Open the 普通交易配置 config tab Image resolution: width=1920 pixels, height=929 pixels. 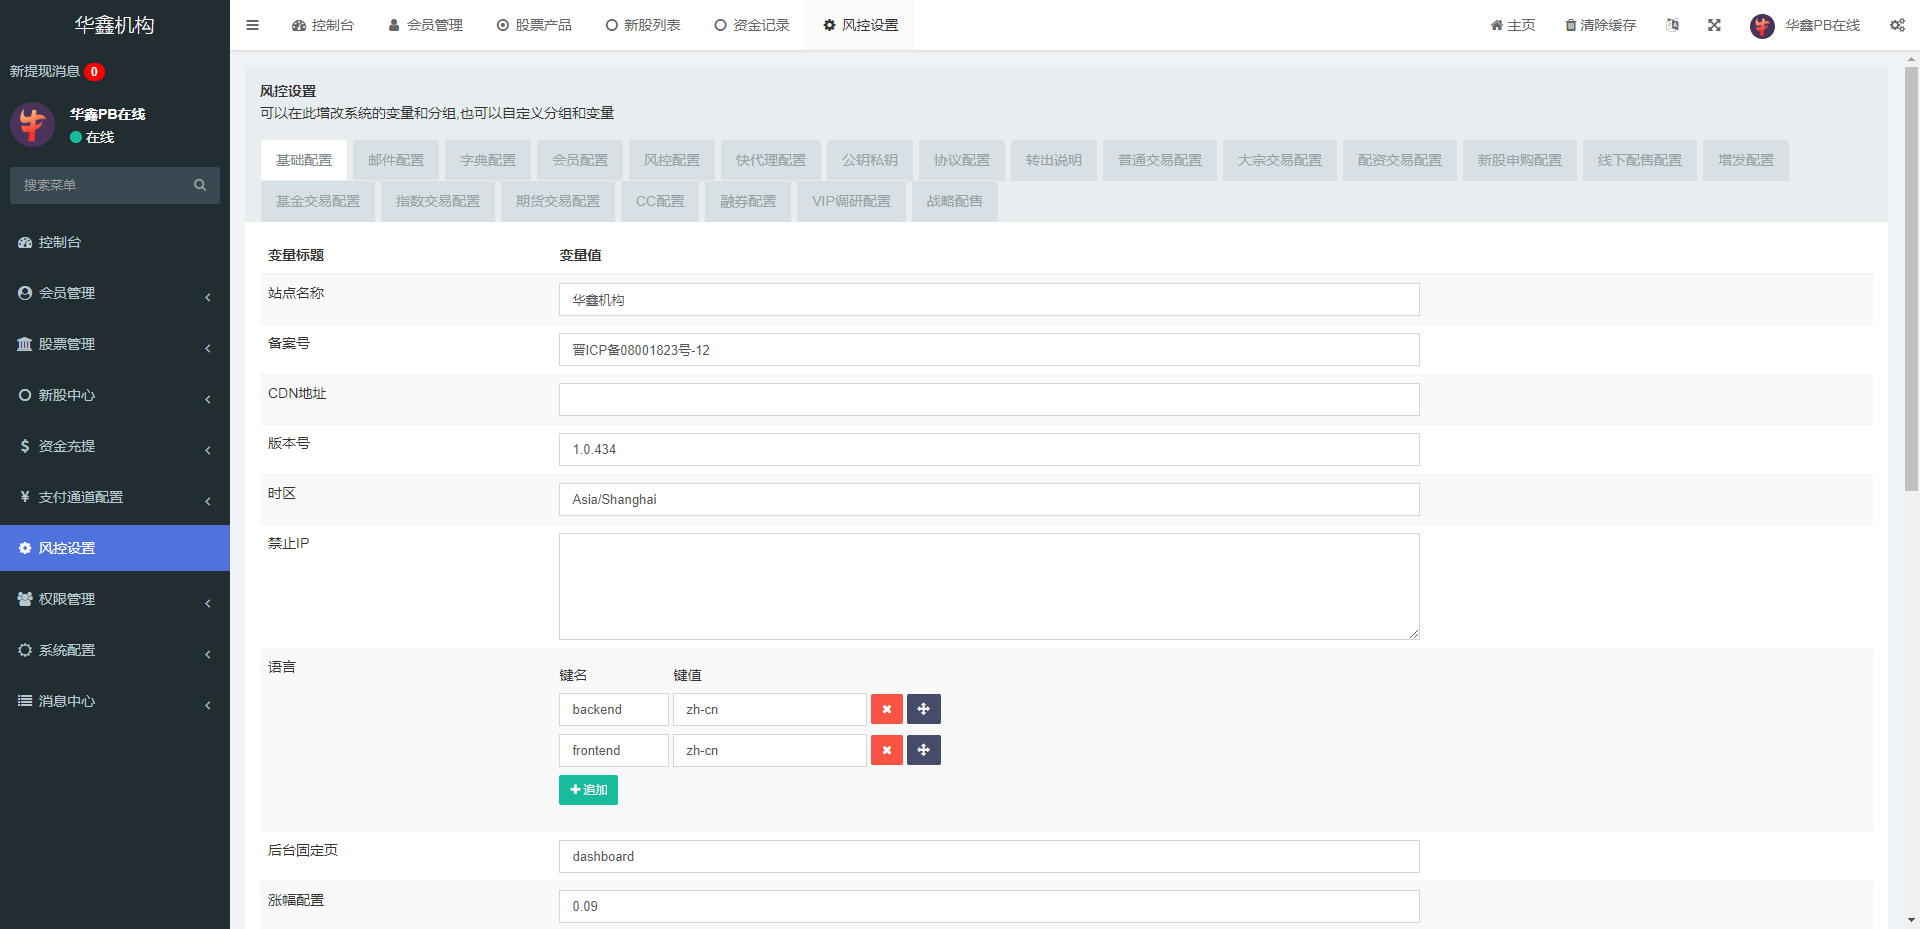click(1160, 160)
